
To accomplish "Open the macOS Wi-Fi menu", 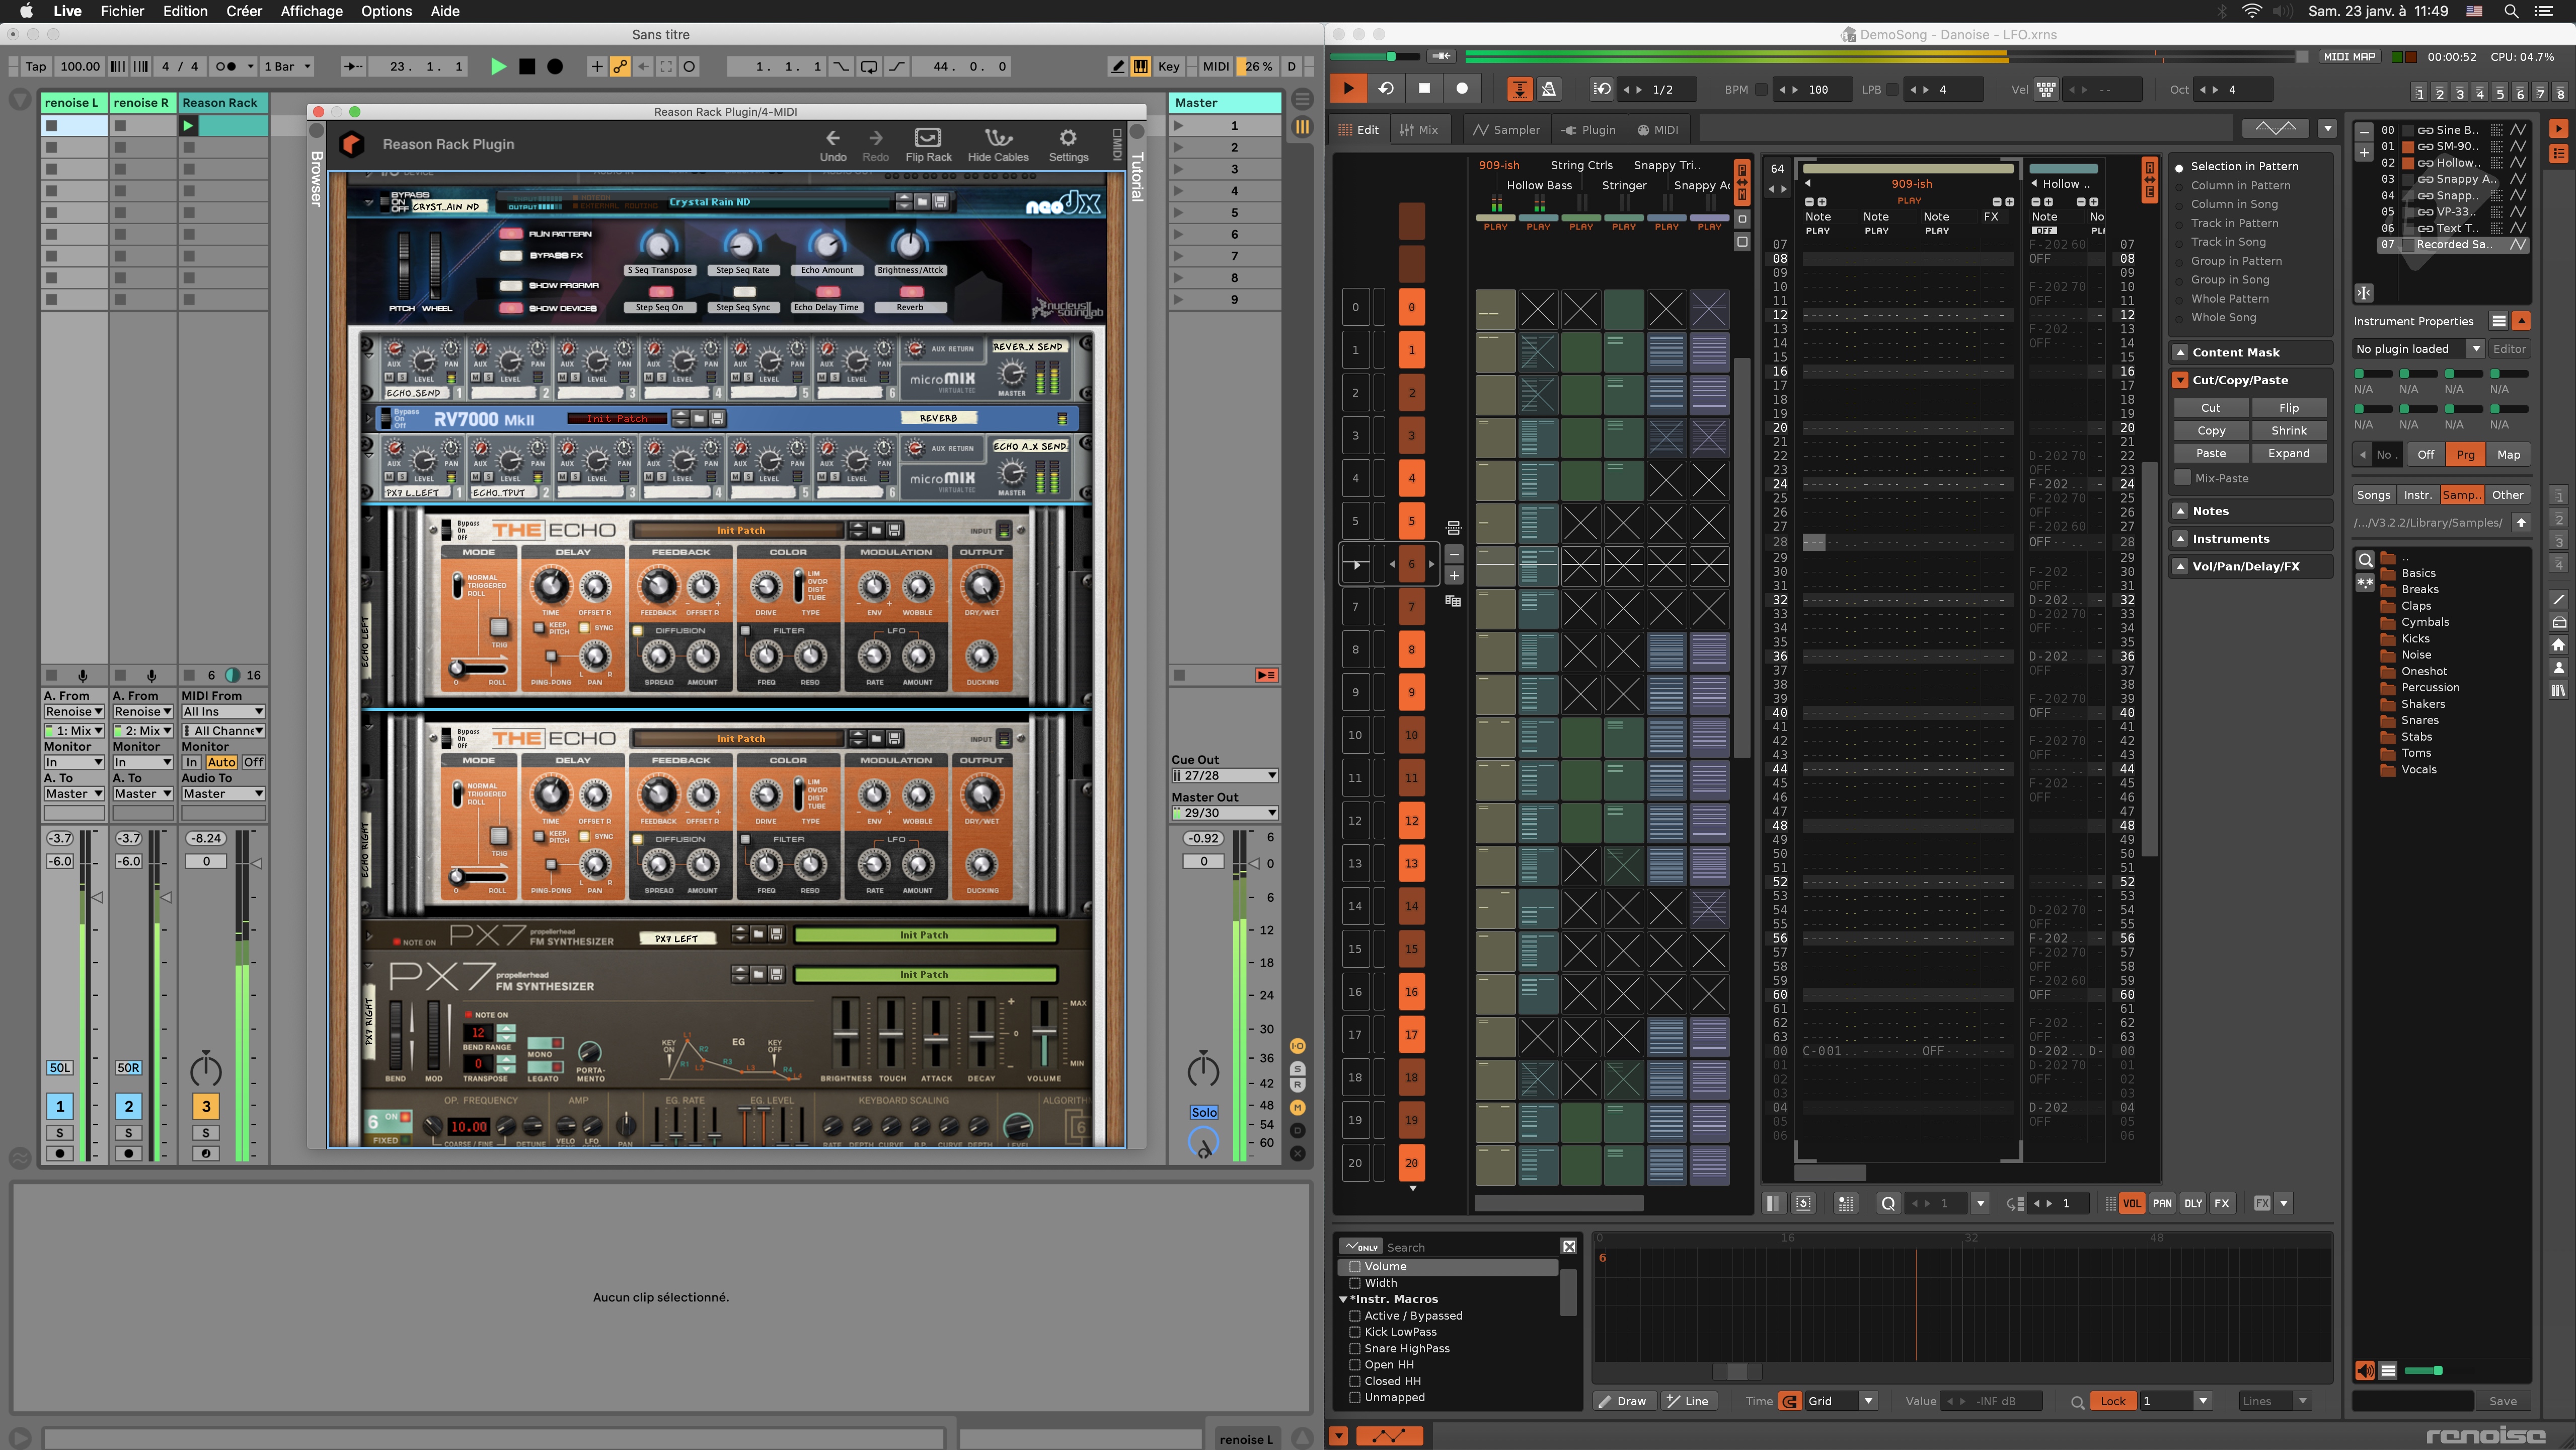I will (2252, 11).
